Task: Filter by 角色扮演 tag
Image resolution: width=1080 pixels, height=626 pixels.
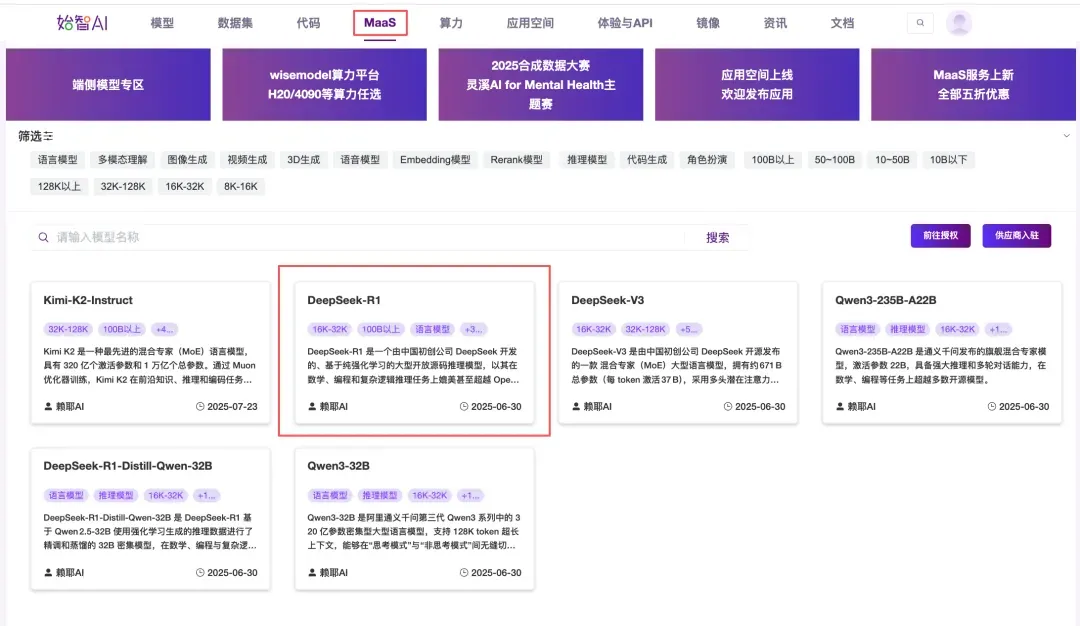Action: [x=707, y=160]
